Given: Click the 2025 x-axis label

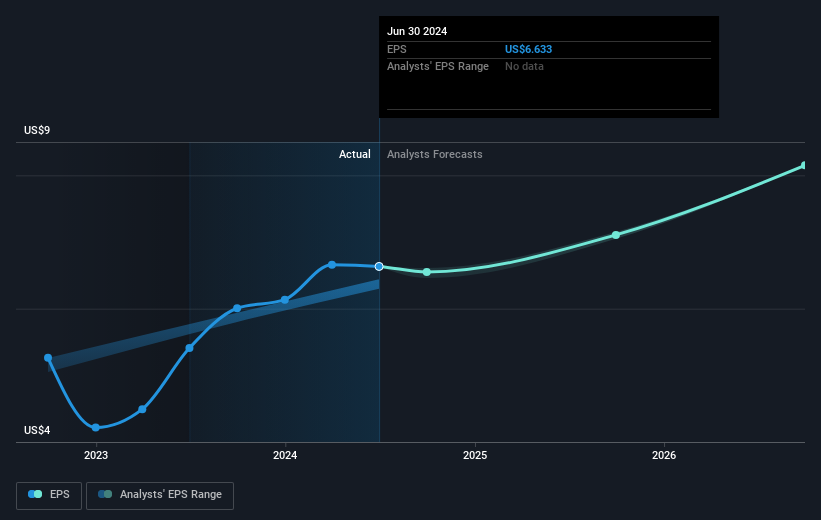Looking at the screenshot, I should click(x=475, y=456).
